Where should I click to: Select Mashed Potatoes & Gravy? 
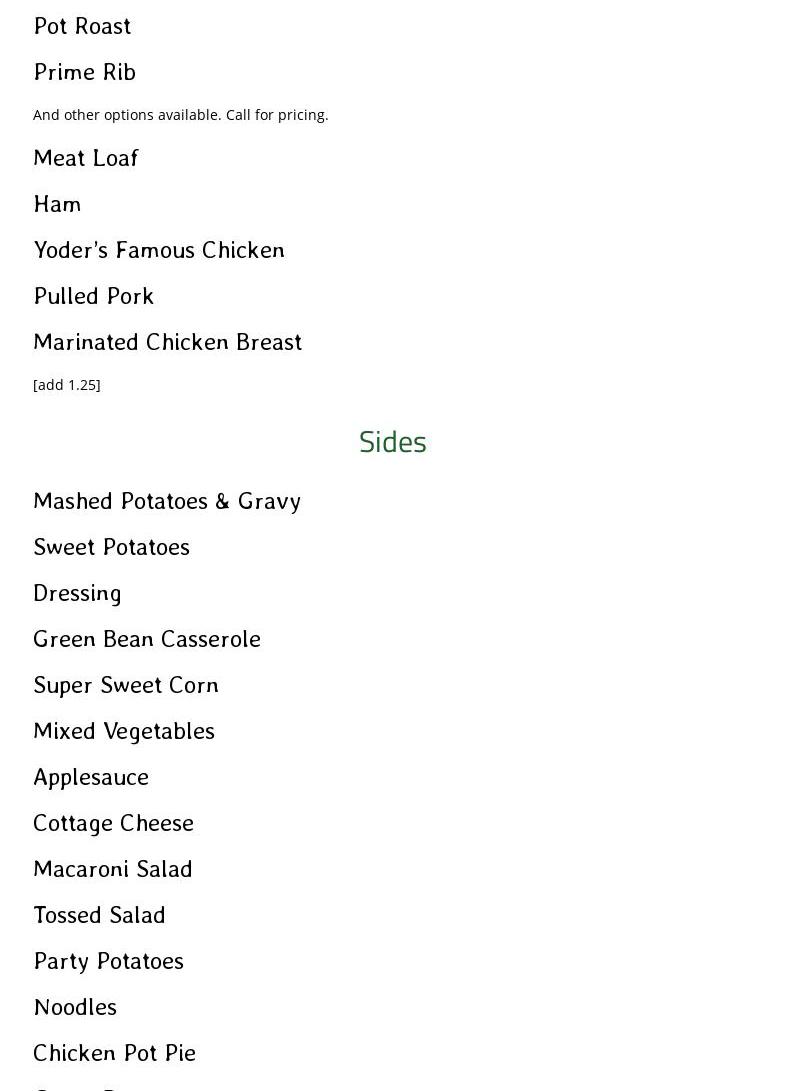(x=167, y=501)
